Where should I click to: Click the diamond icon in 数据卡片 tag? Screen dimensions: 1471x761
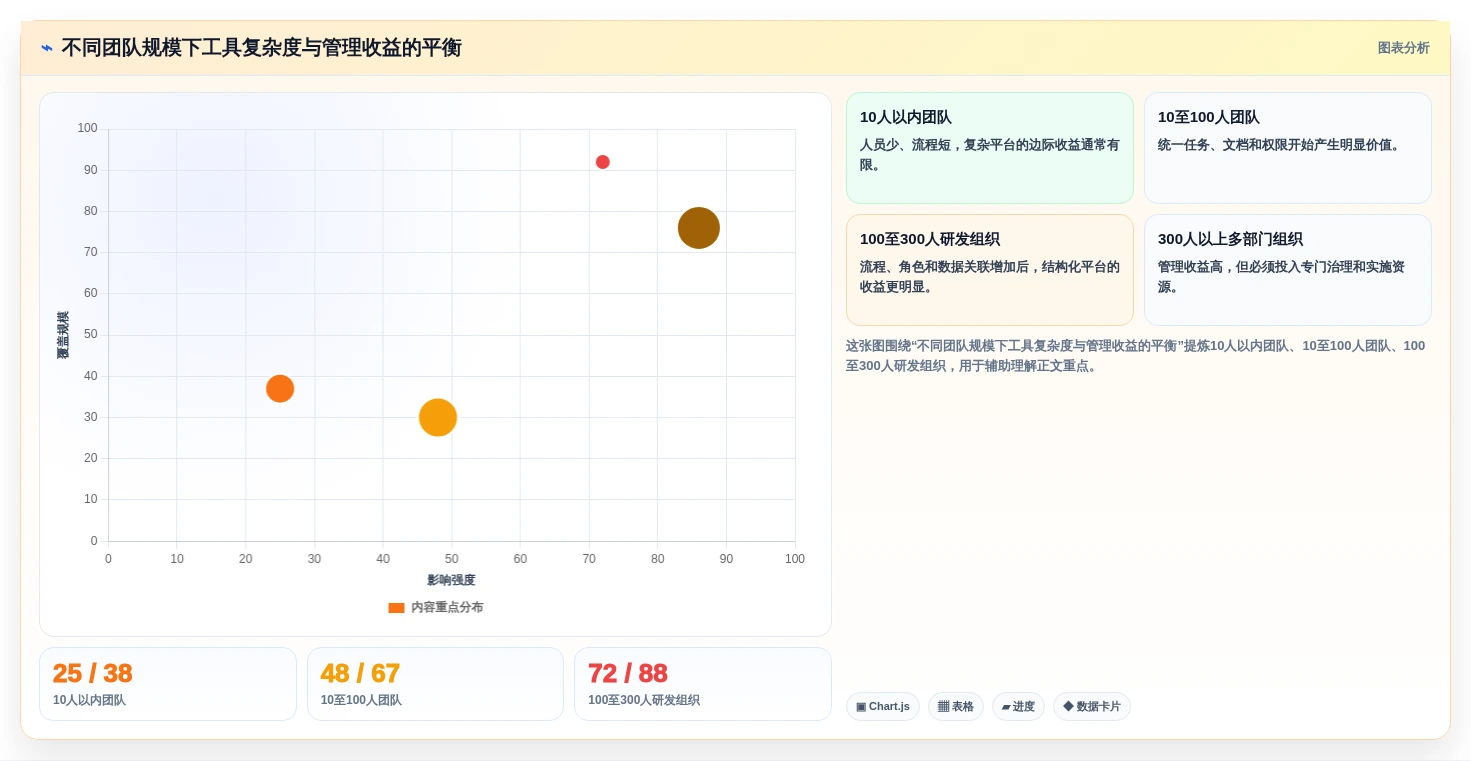tap(1068, 707)
